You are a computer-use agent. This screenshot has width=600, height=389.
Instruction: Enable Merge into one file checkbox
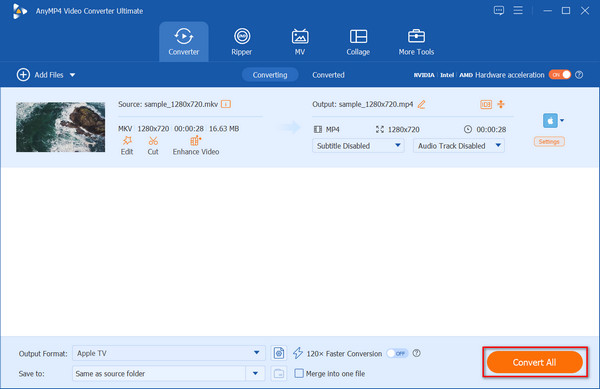pos(299,373)
